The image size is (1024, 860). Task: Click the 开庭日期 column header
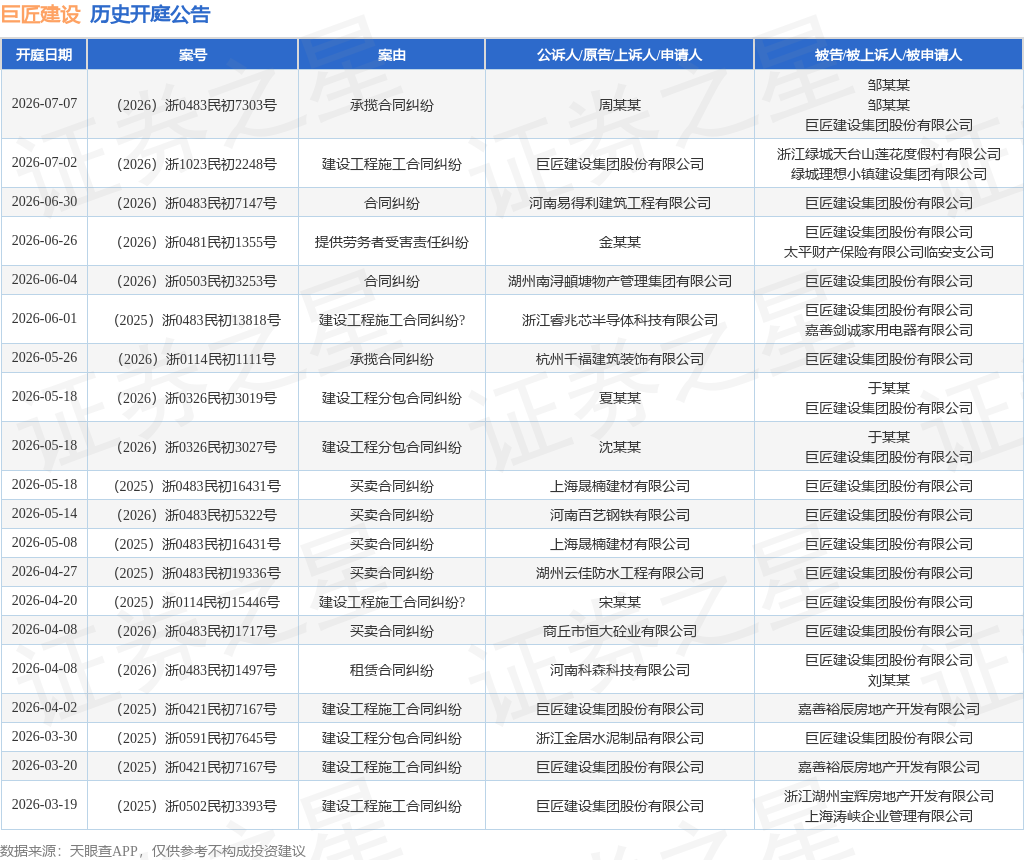pyautogui.click(x=44, y=55)
